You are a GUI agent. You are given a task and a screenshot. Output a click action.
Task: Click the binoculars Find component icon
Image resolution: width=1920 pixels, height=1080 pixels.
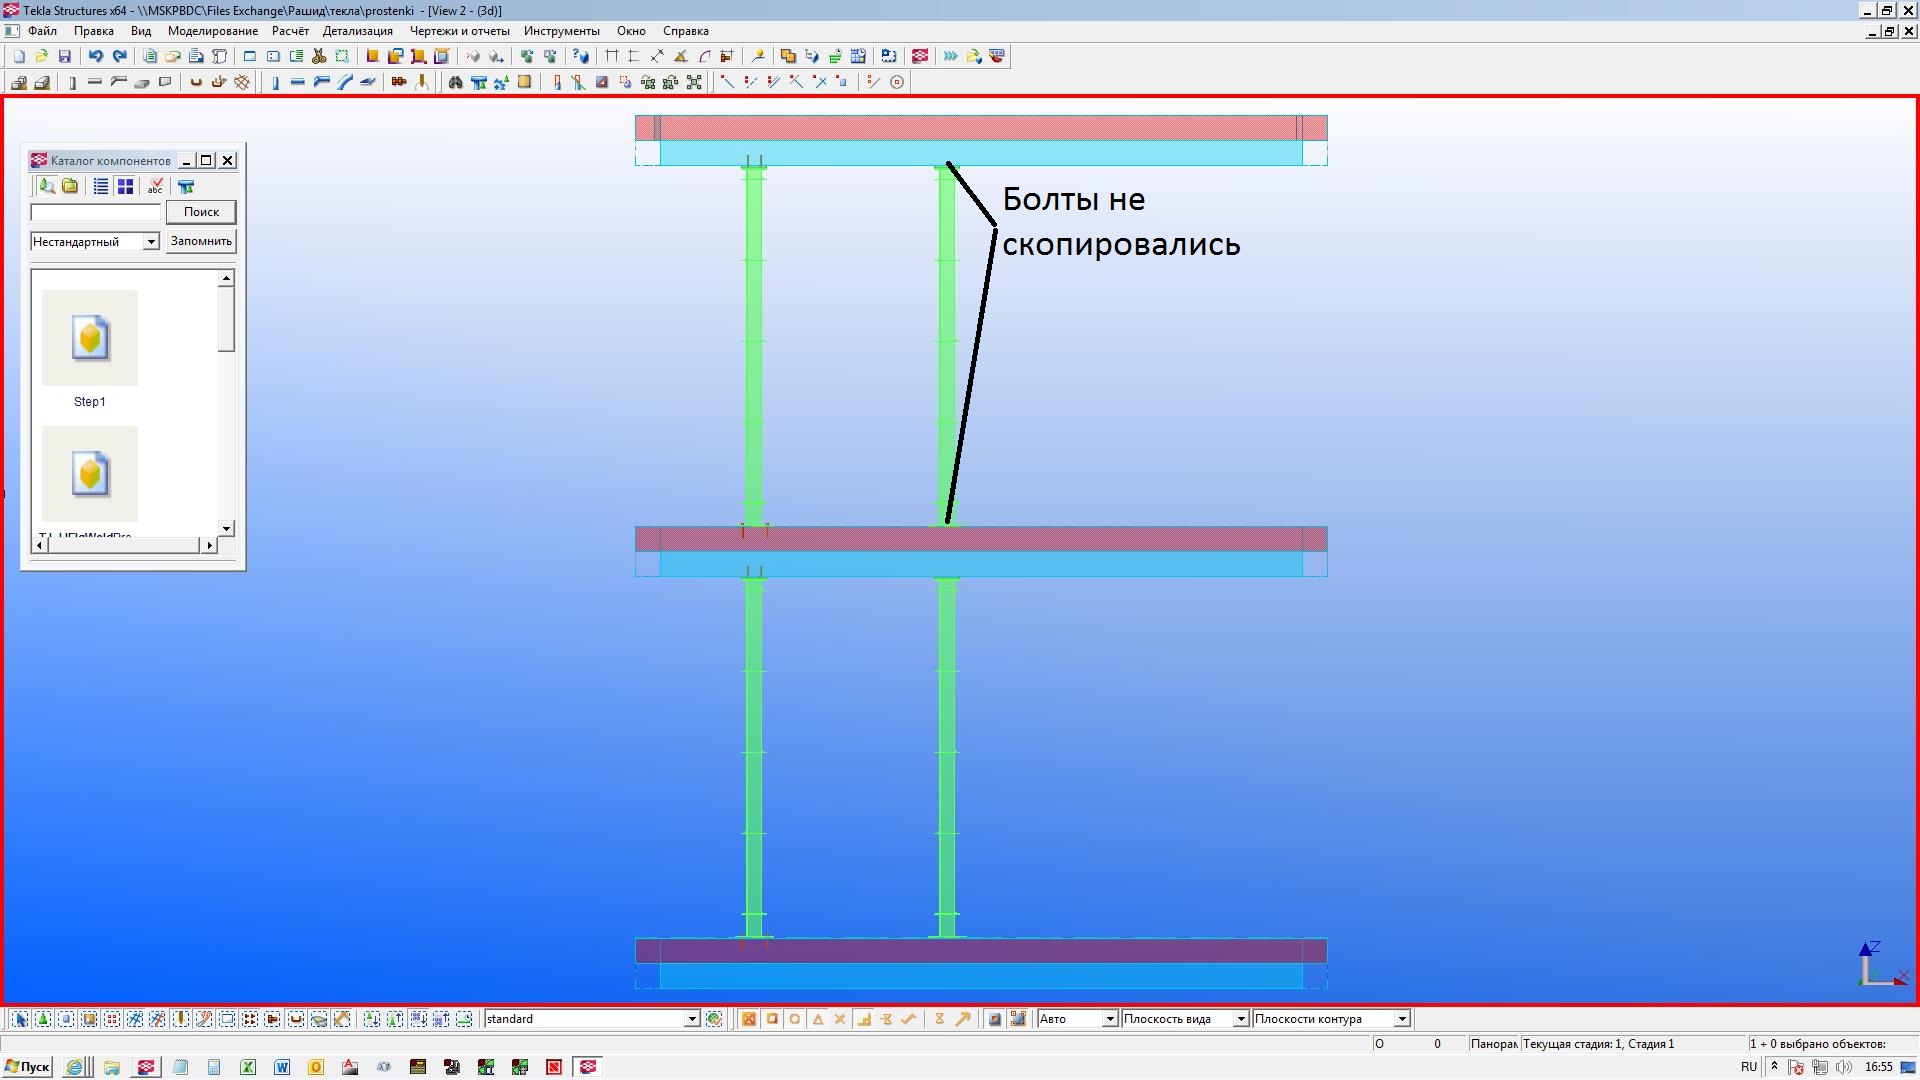click(x=455, y=83)
